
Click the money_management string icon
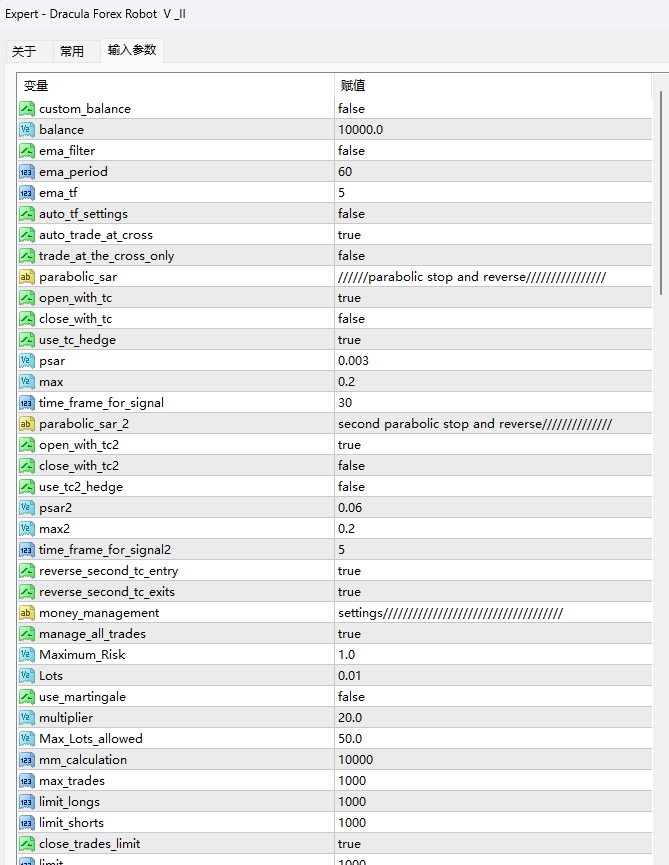pyautogui.click(x=27, y=613)
